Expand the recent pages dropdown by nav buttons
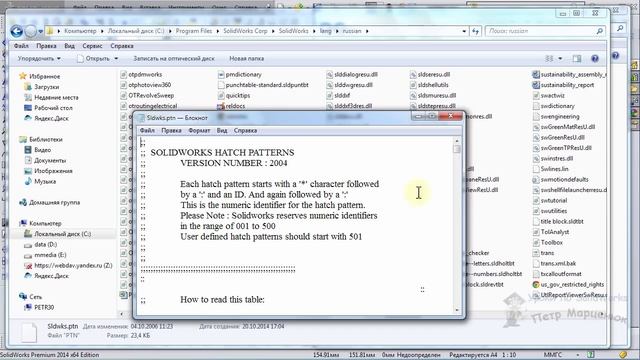Image resolution: width=640 pixels, height=360 pixels. 40,31
